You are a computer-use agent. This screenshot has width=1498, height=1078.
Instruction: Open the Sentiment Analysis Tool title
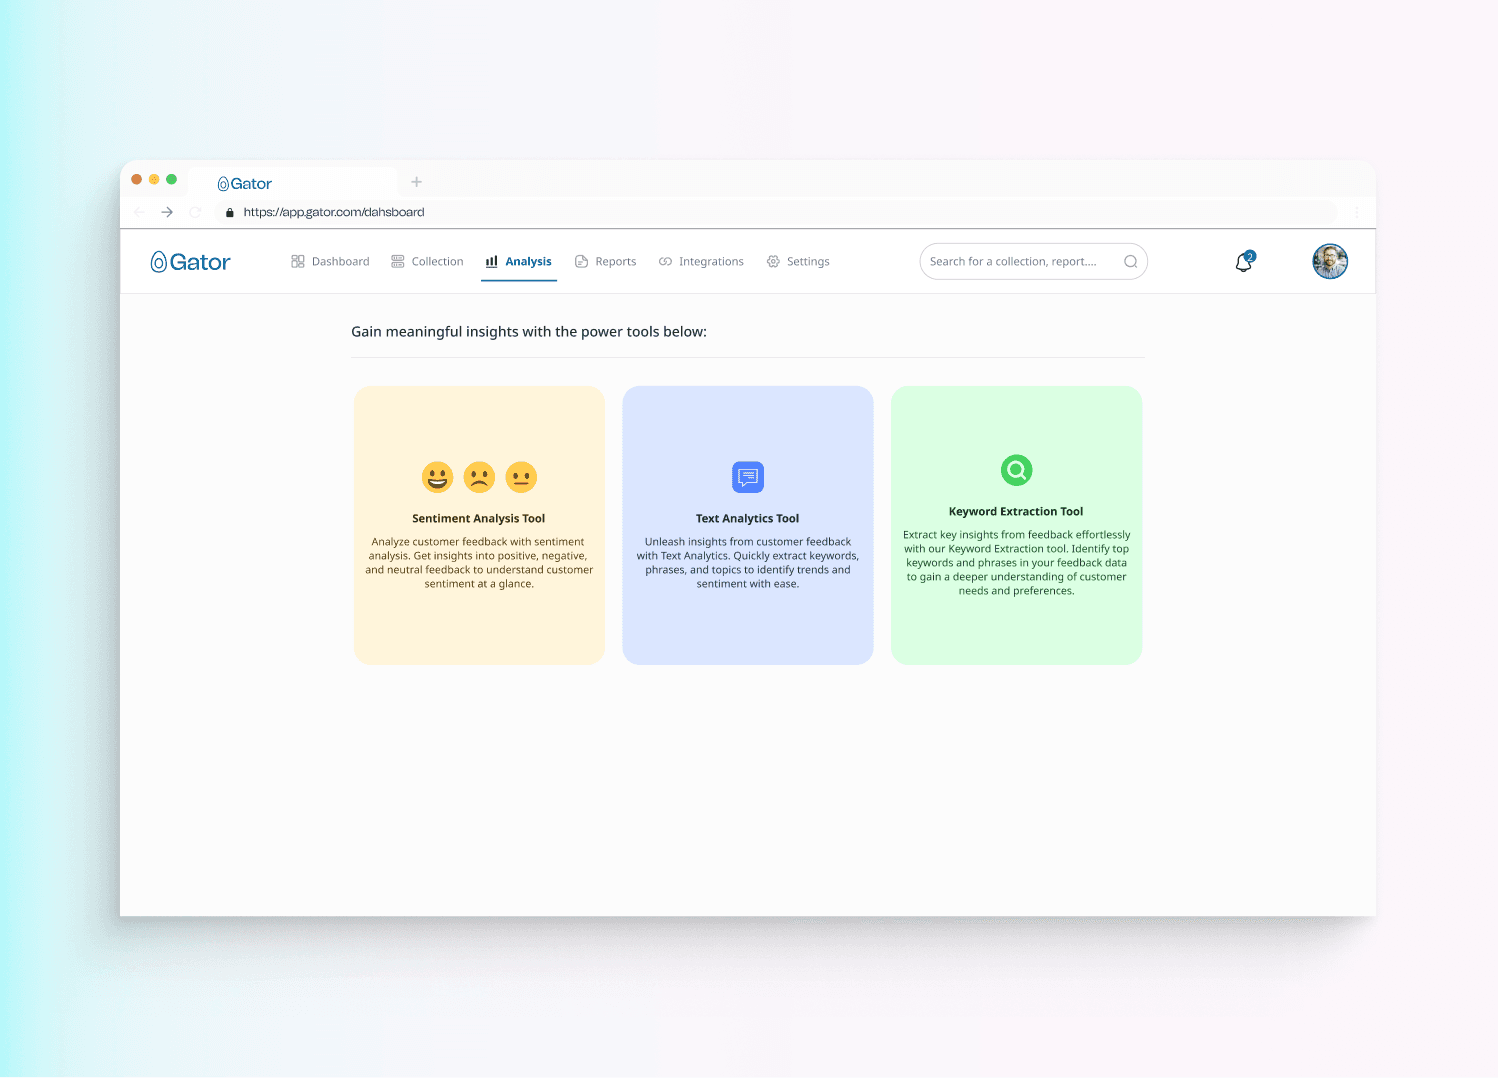click(x=478, y=518)
